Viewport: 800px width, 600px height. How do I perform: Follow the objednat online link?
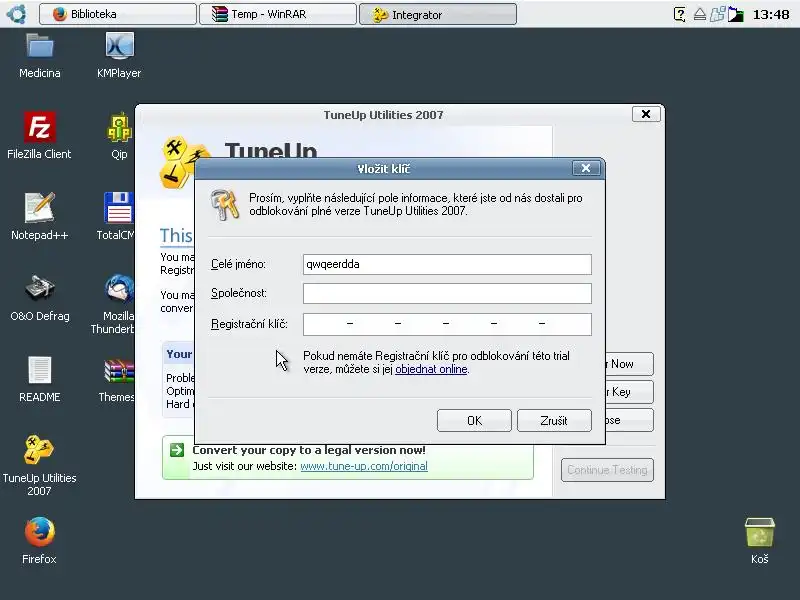coord(431,369)
